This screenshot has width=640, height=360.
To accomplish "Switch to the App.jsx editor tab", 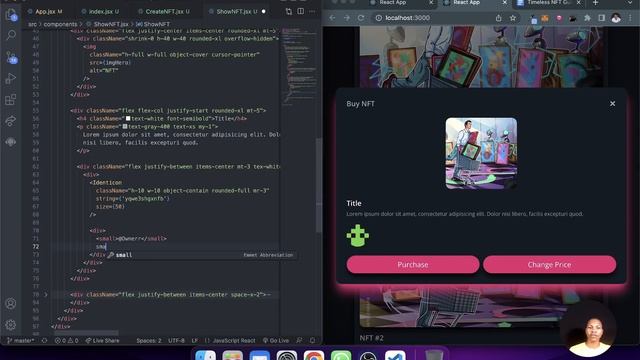I will (45, 11).
